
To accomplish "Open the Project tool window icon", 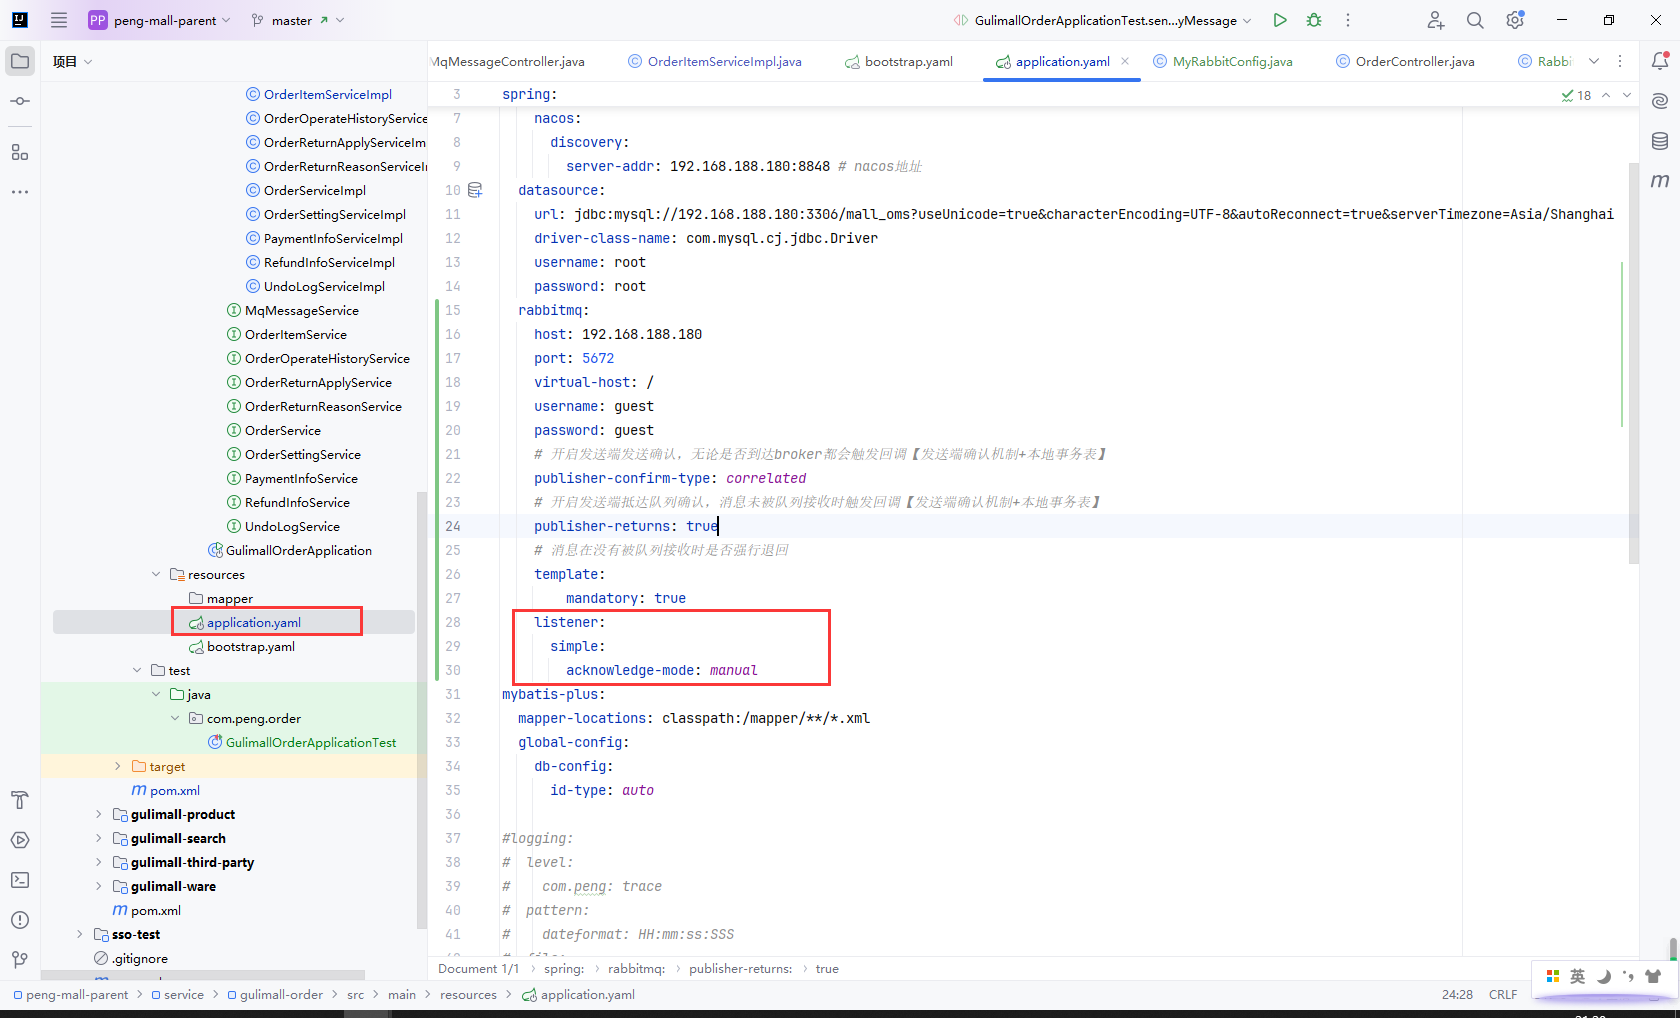I will pyautogui.click(x=20, y=61).
